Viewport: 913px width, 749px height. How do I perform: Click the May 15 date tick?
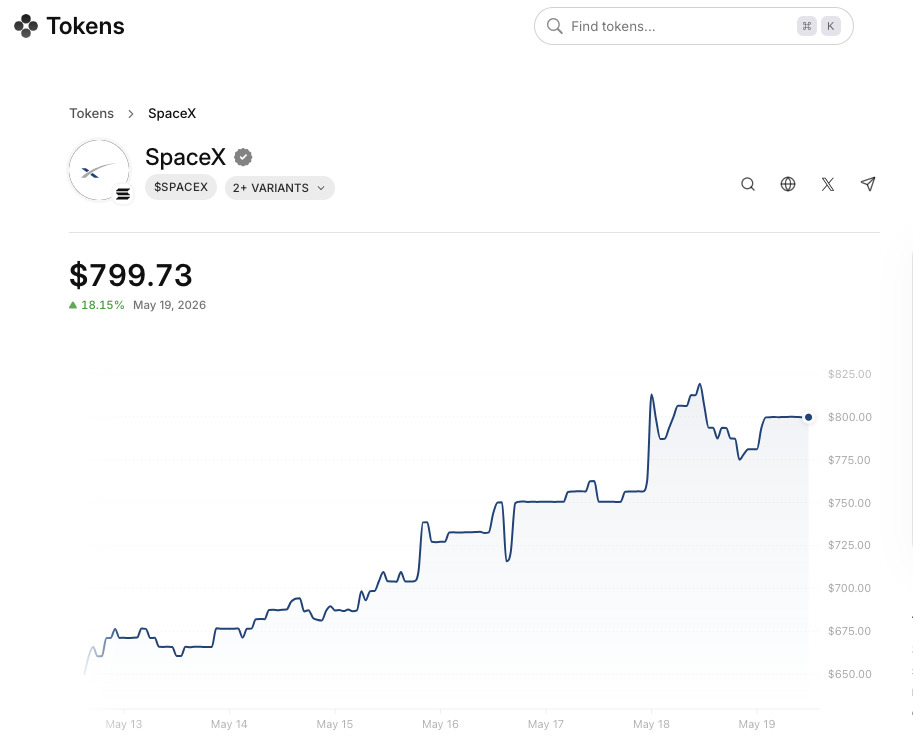[335, 724]
